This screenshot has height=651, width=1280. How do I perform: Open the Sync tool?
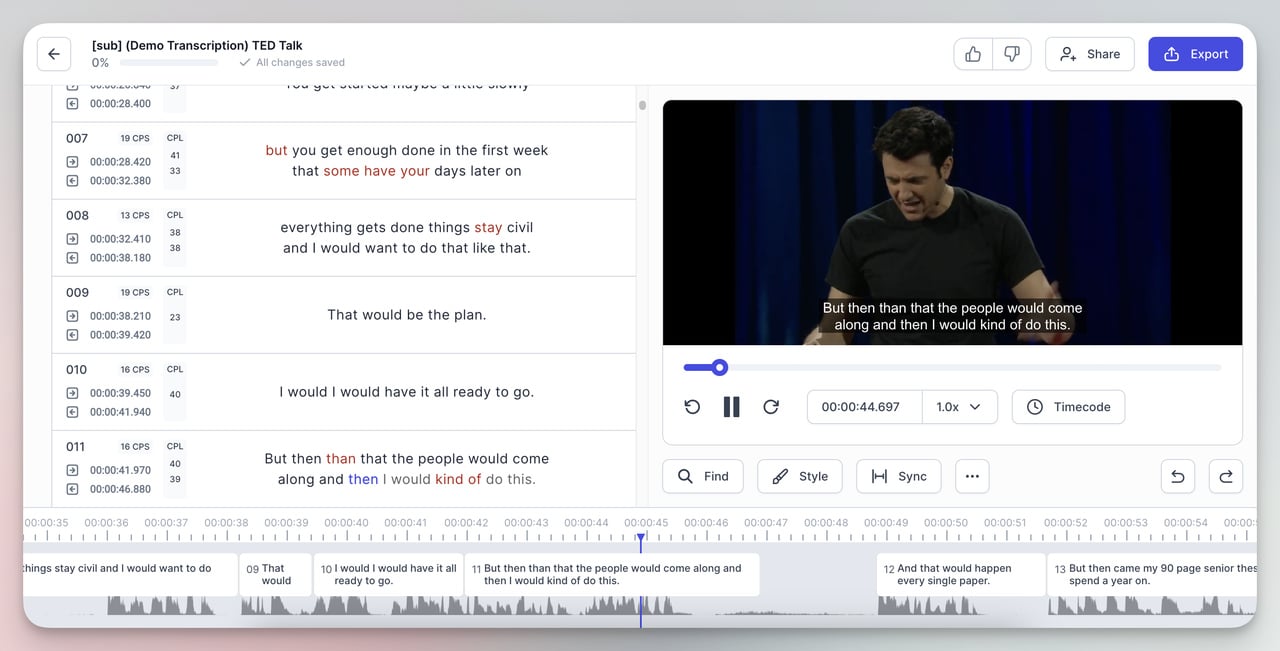[898, 476]
